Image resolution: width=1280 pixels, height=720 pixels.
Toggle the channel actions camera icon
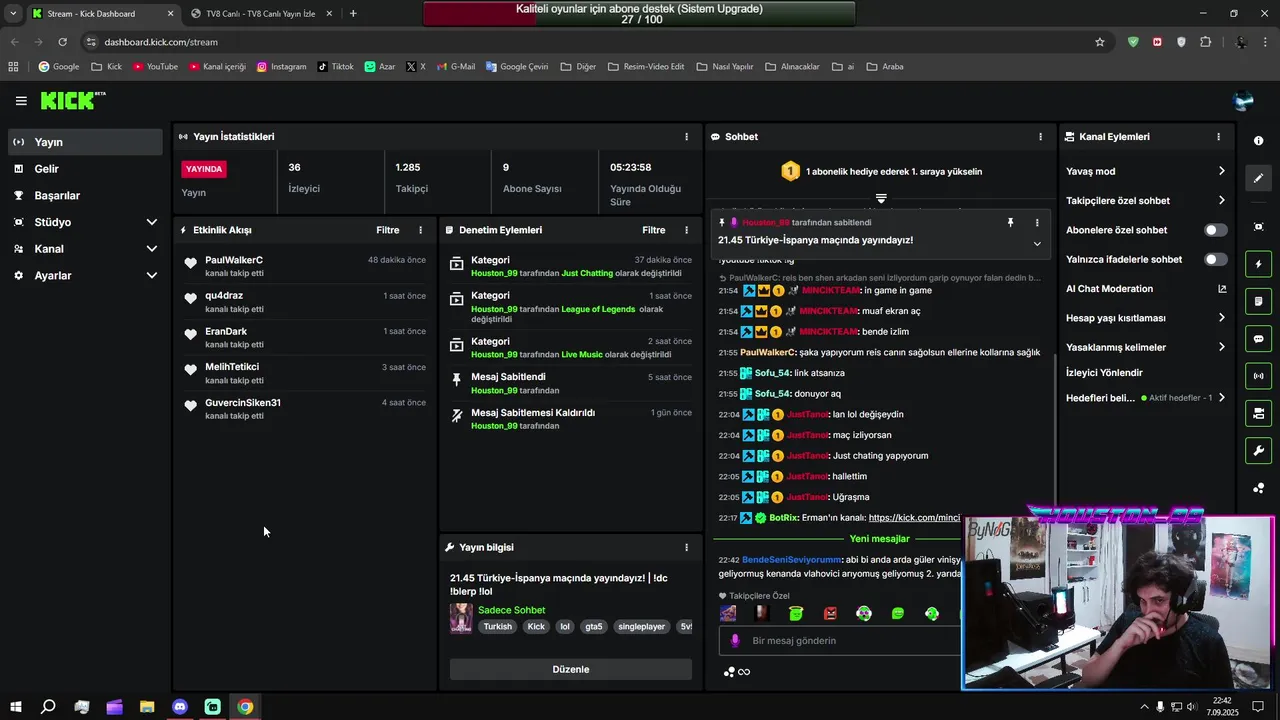pos(1258,413)
